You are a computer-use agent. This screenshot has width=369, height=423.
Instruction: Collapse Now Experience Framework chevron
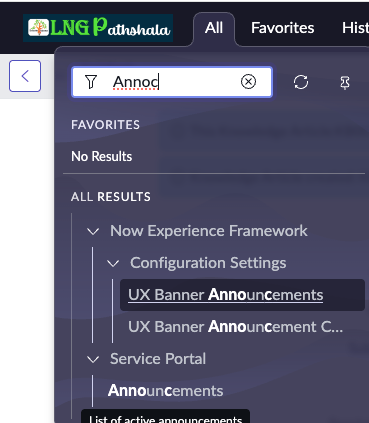pos(93,231)
